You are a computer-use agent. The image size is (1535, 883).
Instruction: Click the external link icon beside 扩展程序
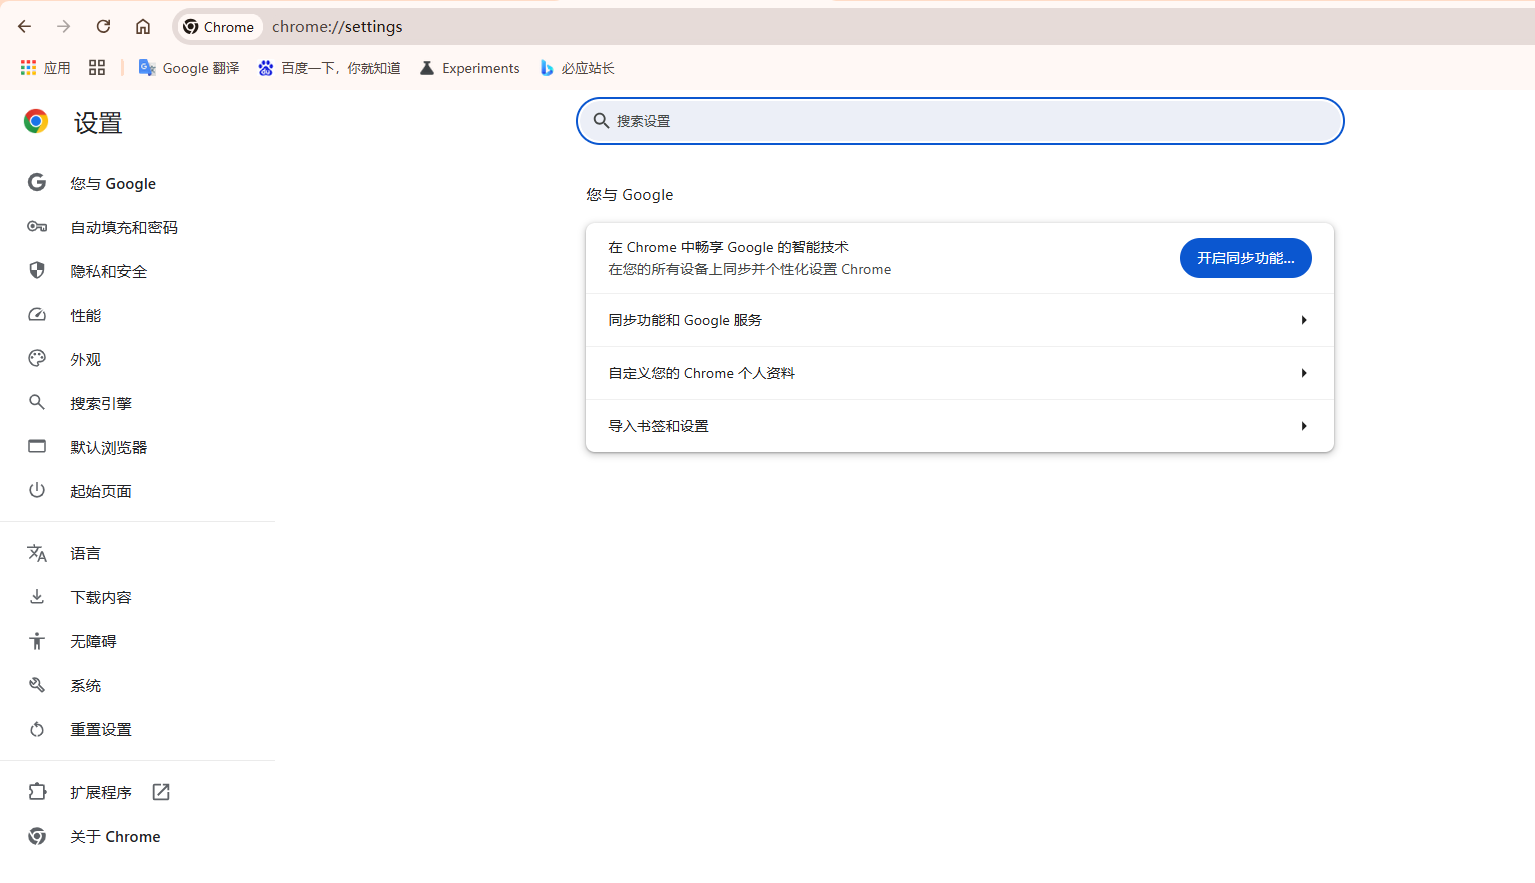click(161, 792)
